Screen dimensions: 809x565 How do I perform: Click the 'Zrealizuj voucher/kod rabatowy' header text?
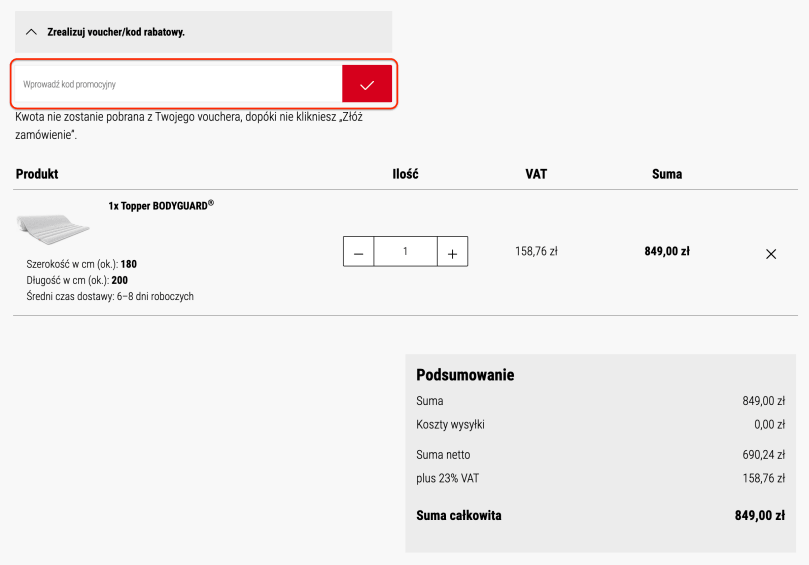tap(116, 32)
